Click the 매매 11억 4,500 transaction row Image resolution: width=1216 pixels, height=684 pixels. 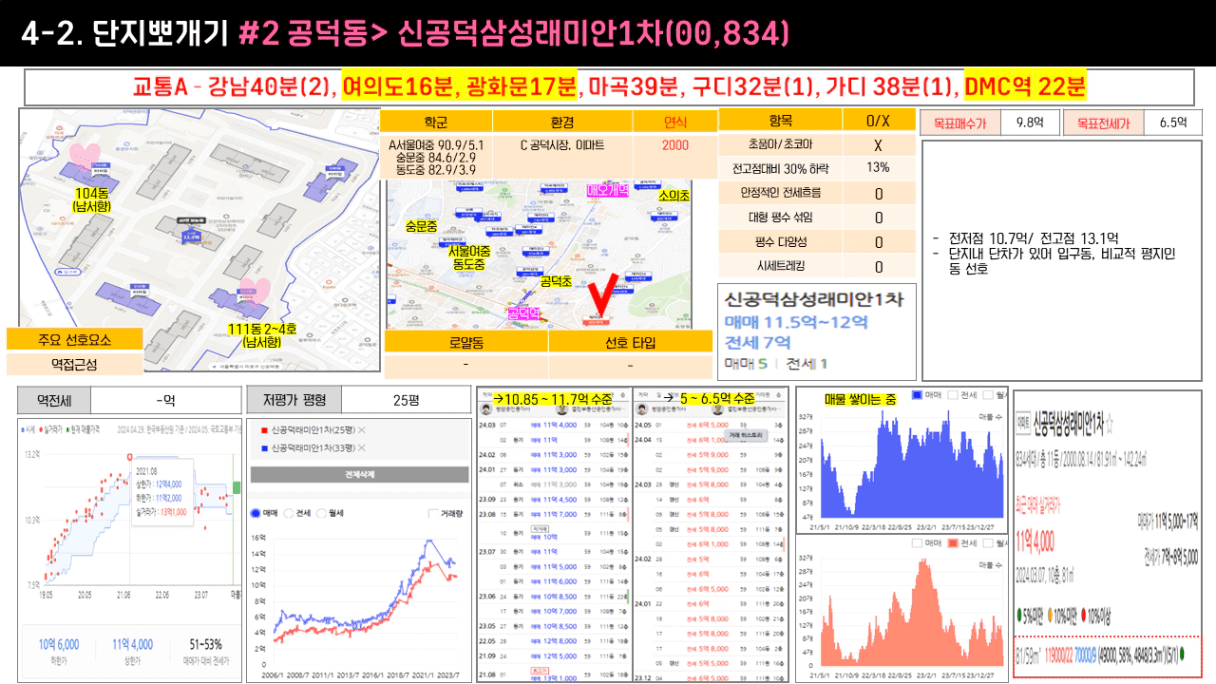pos(553,499)
